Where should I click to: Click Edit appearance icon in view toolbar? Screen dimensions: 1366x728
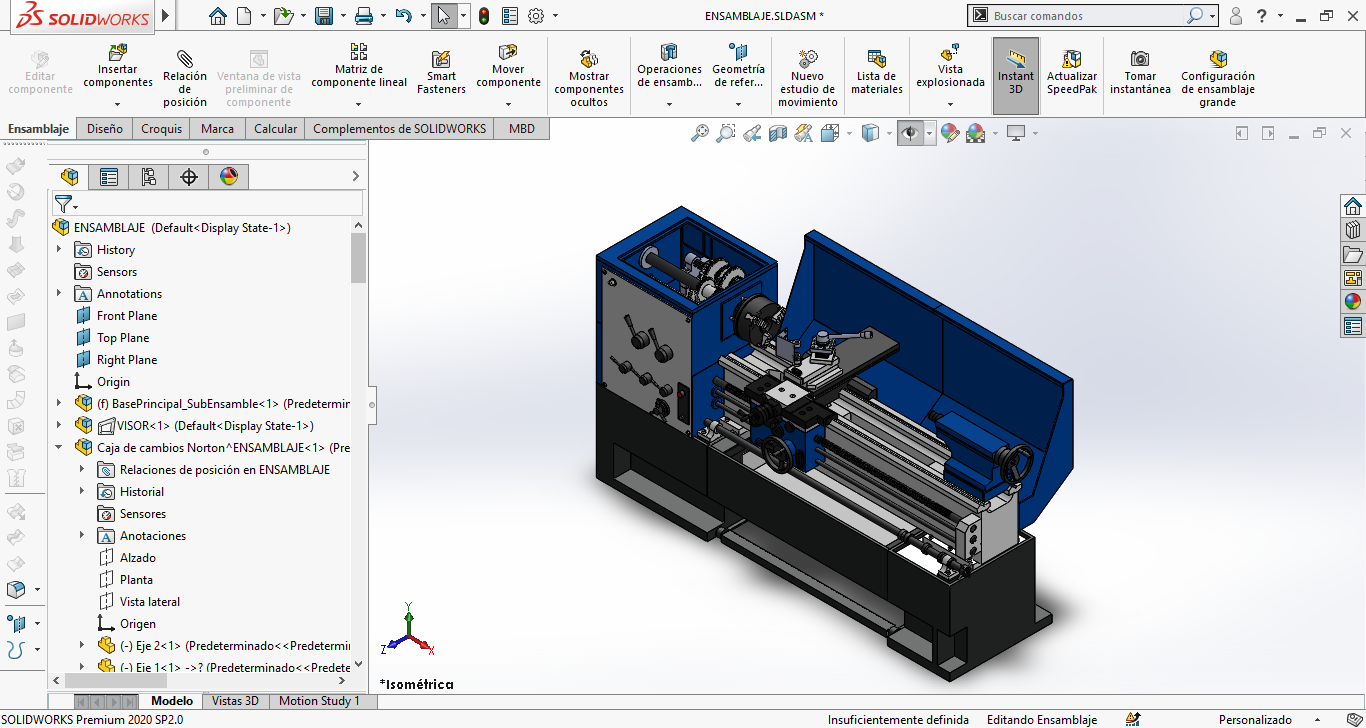tap(950, 133)
